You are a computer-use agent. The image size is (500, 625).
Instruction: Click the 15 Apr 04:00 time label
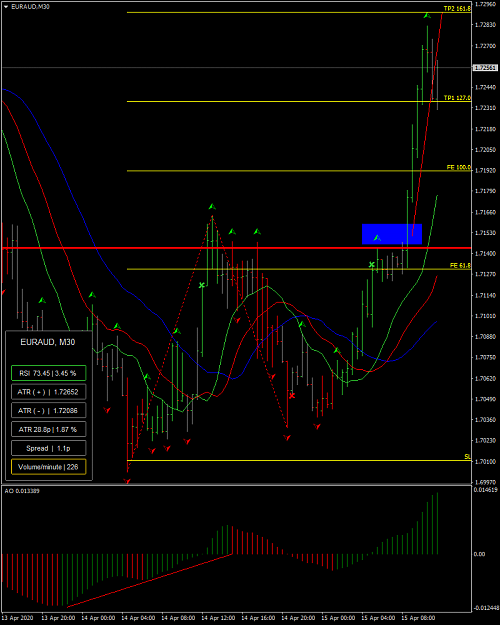tap(378, 618)
